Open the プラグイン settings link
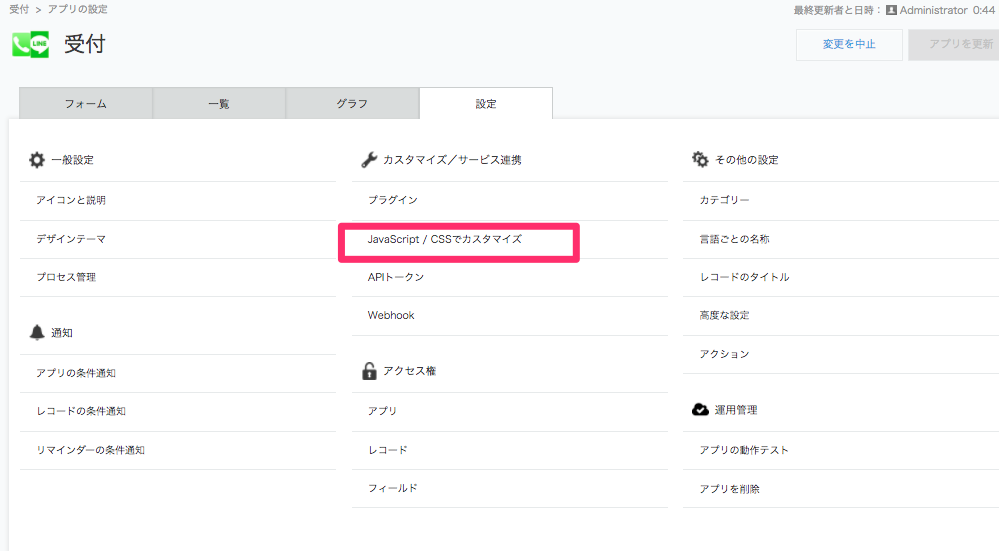Screen dimensions: 999x551 [x=392, y=200]
